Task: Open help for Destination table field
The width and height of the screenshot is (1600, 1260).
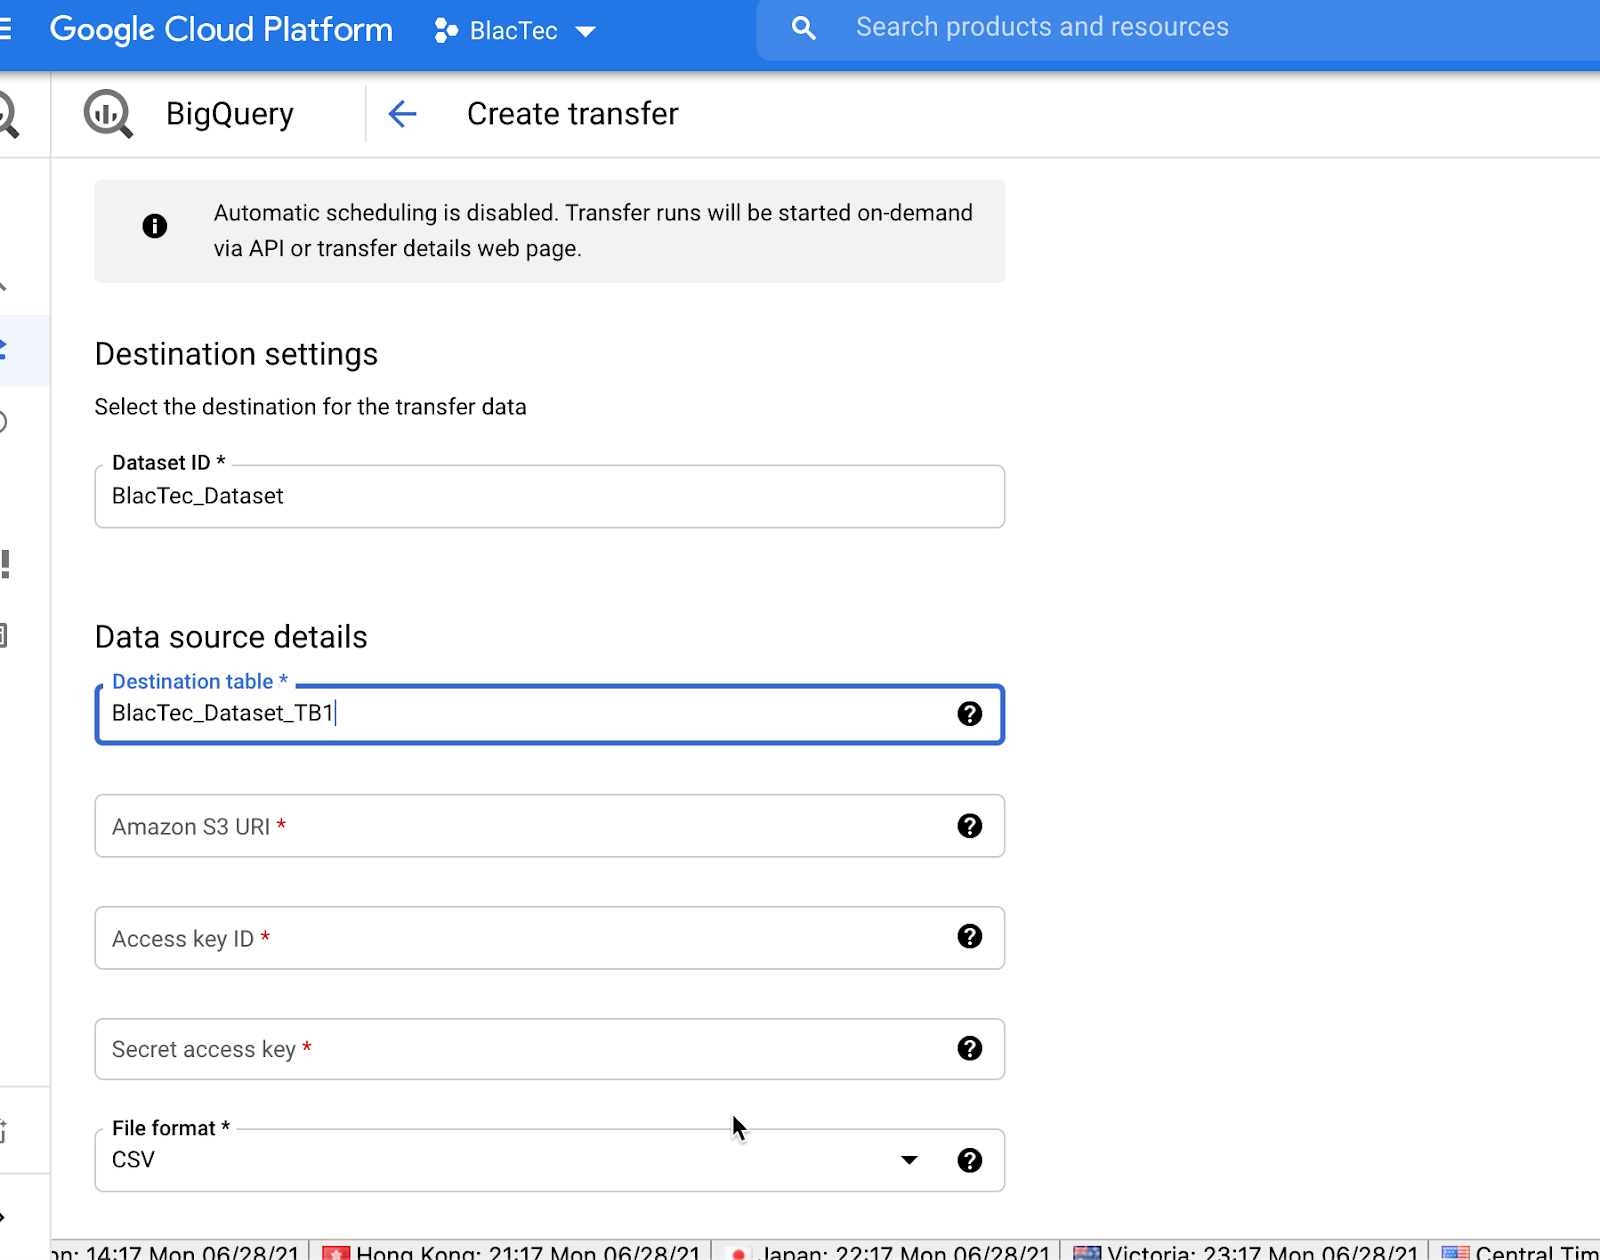Action: point(969,713)
